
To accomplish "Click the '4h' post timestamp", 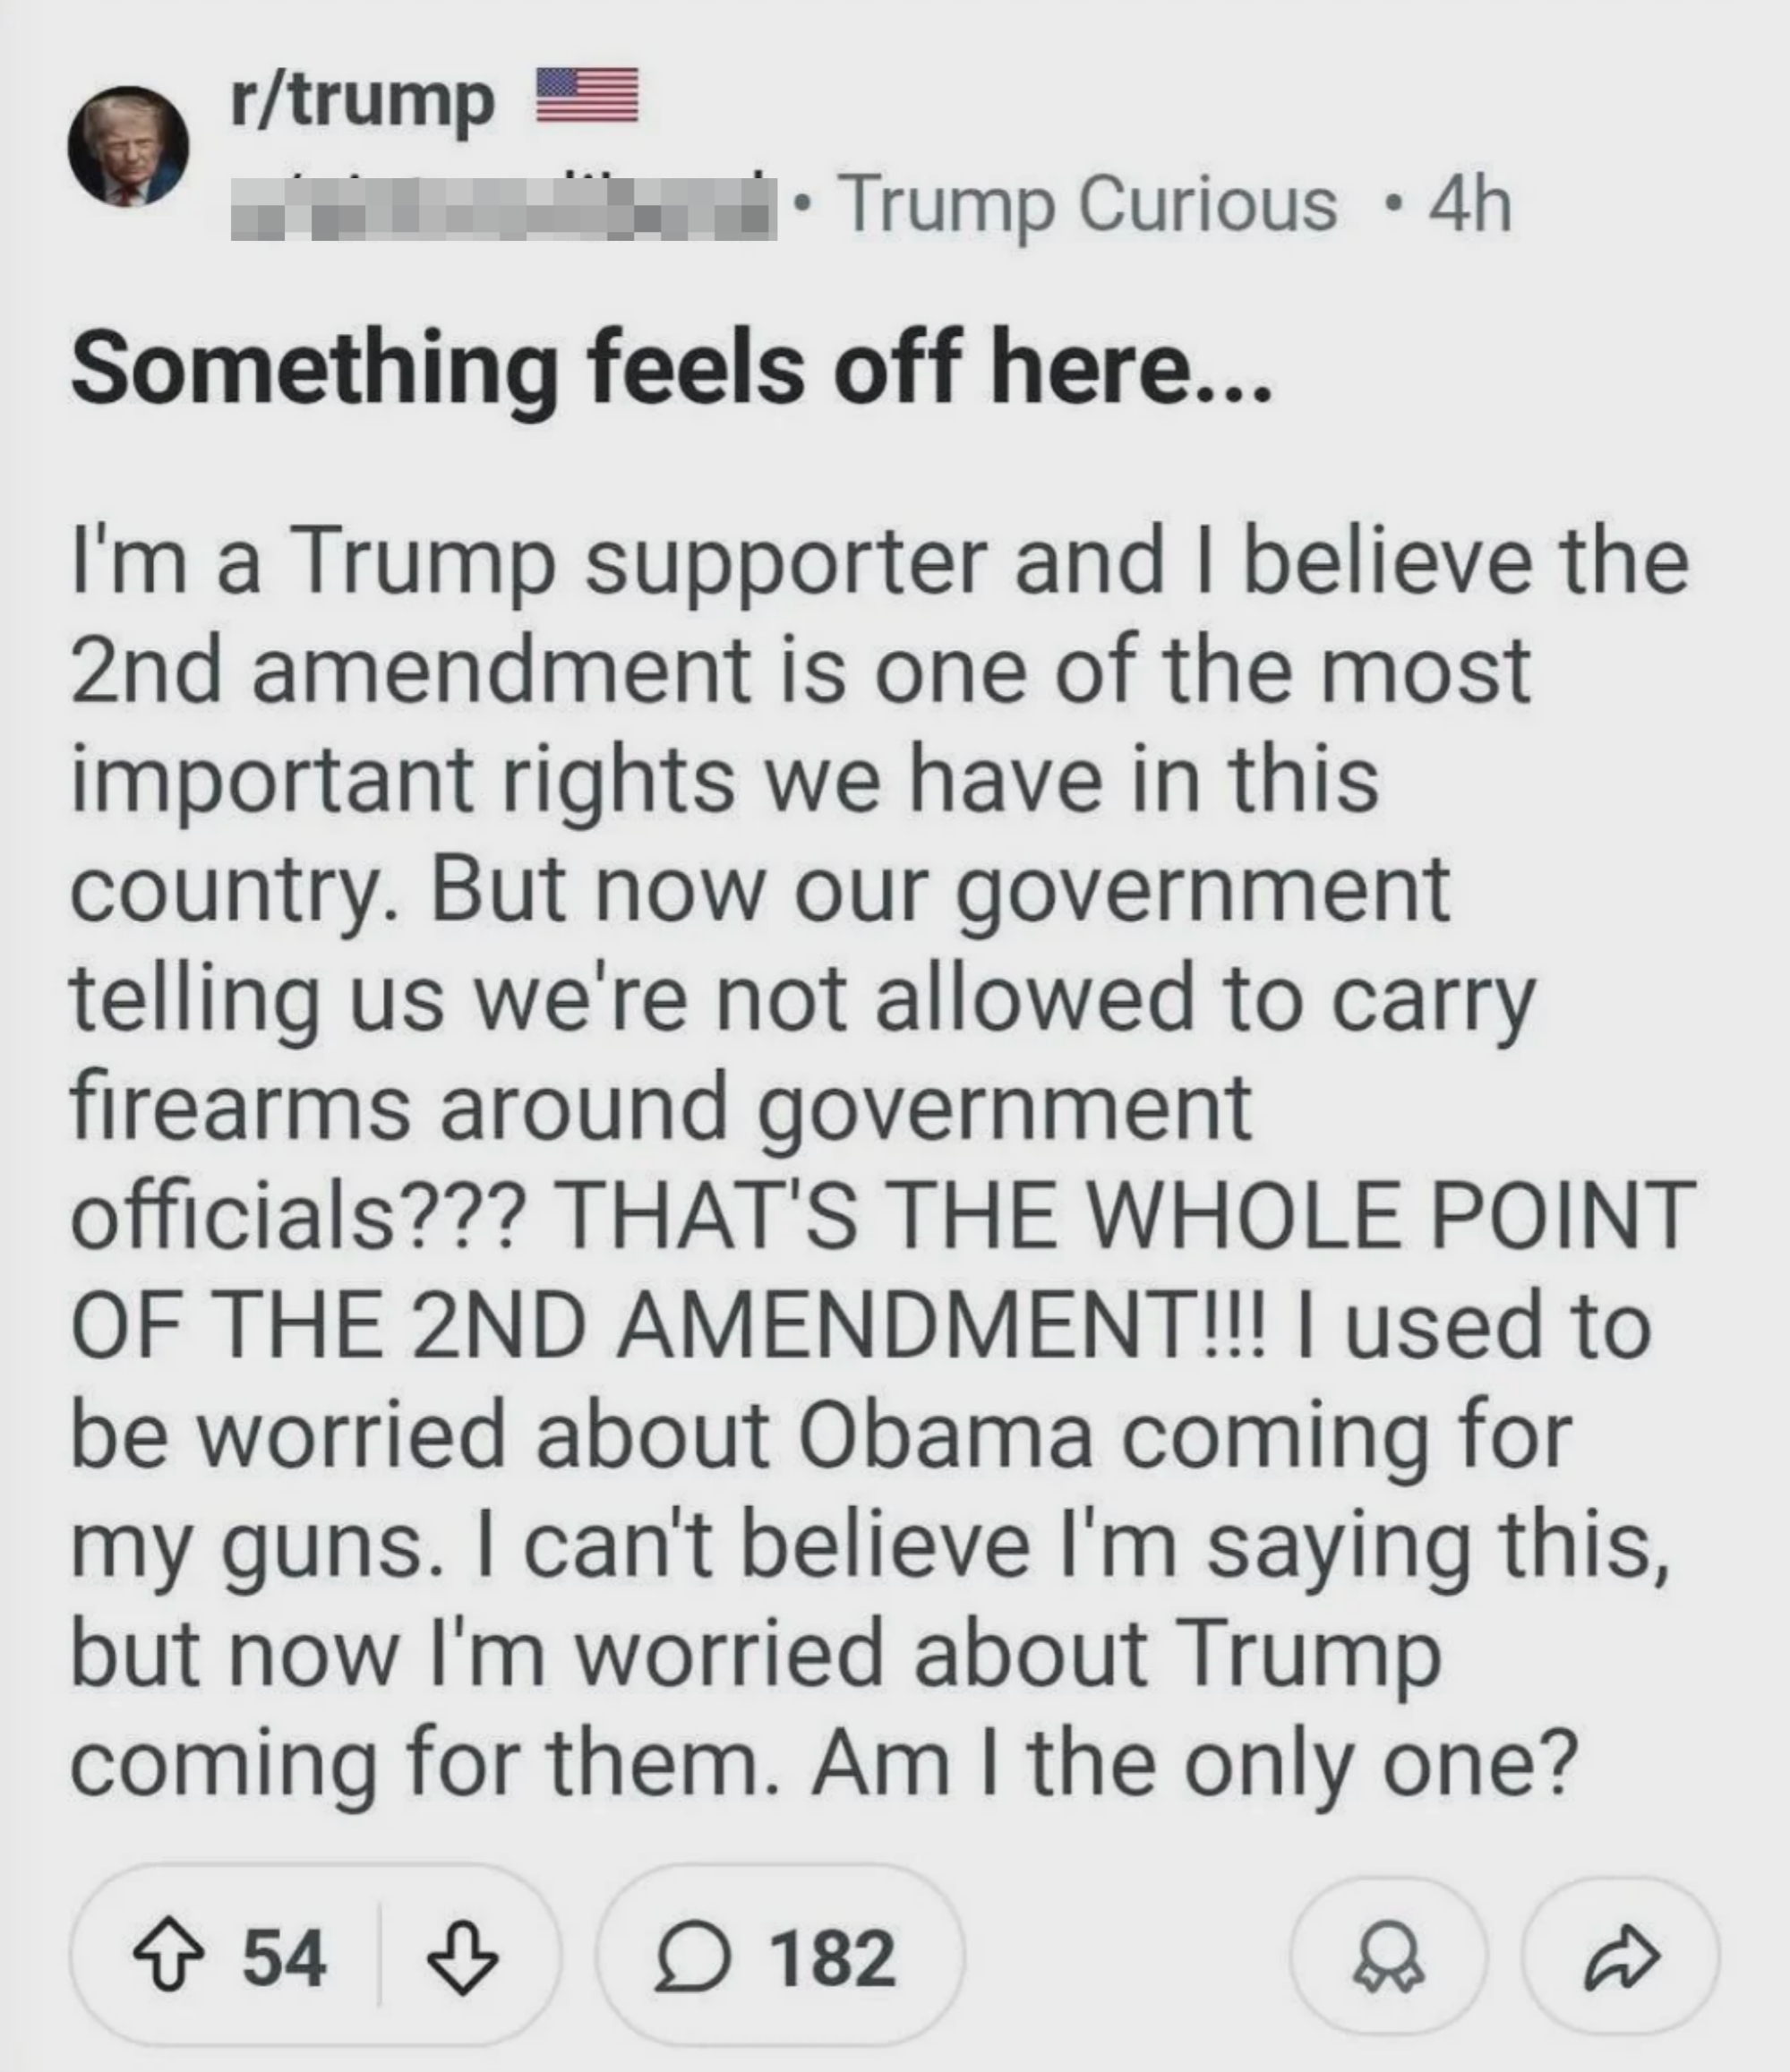I will (1470, 205).
